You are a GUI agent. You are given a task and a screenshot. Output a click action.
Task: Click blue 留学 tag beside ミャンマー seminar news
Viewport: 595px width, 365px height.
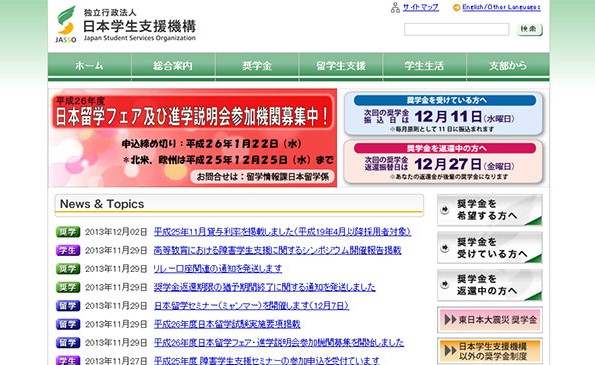(68, 306)
